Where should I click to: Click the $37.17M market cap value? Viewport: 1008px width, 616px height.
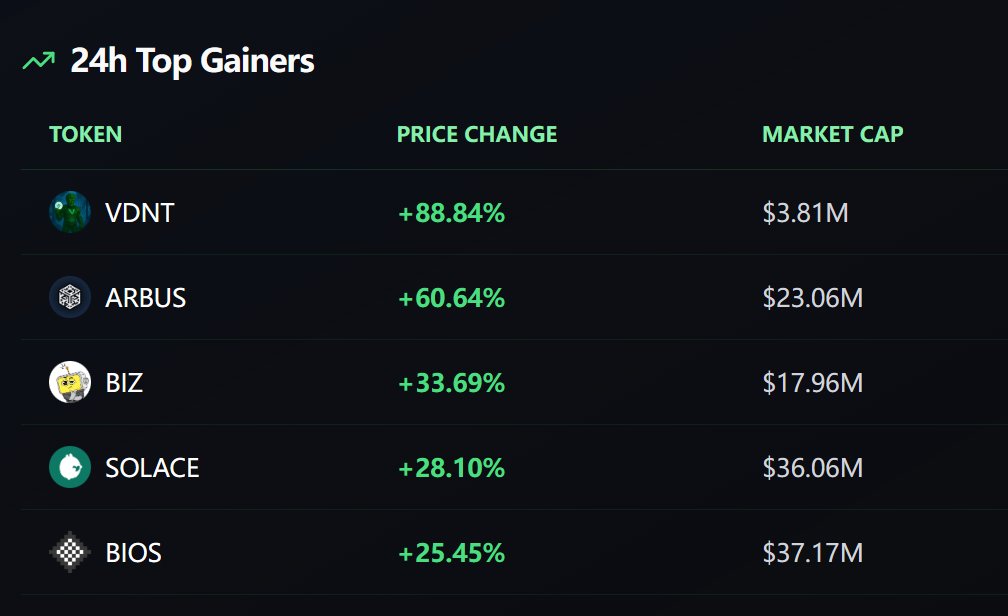point(813,552)
